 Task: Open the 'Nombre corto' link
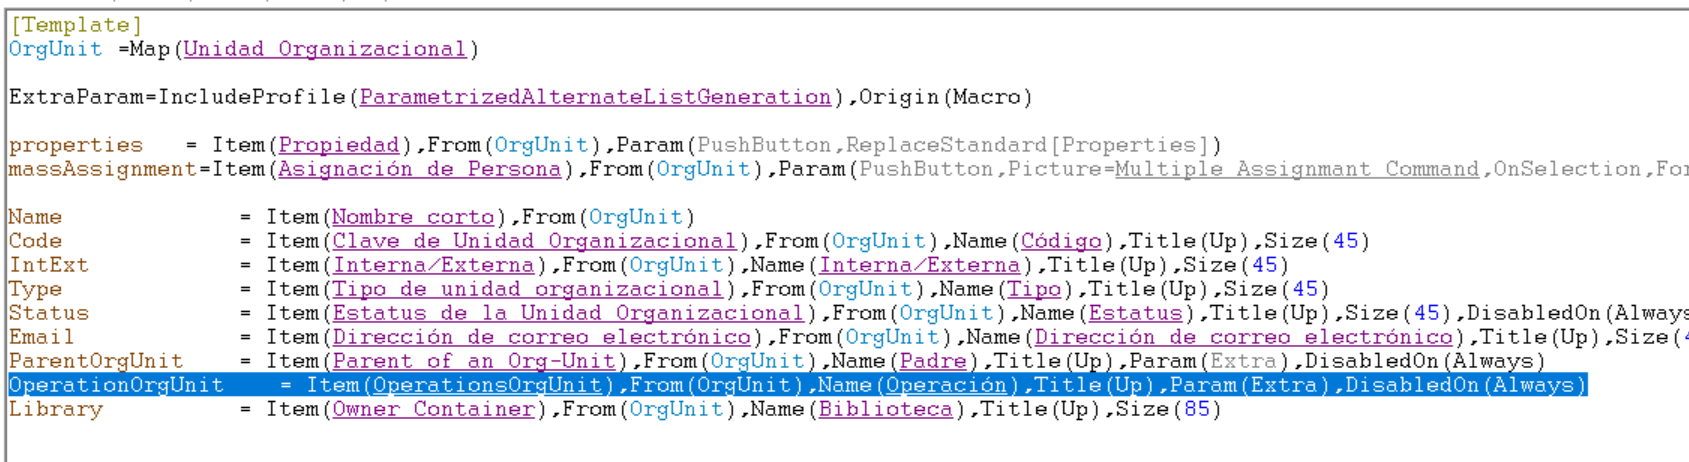[413, 217]
